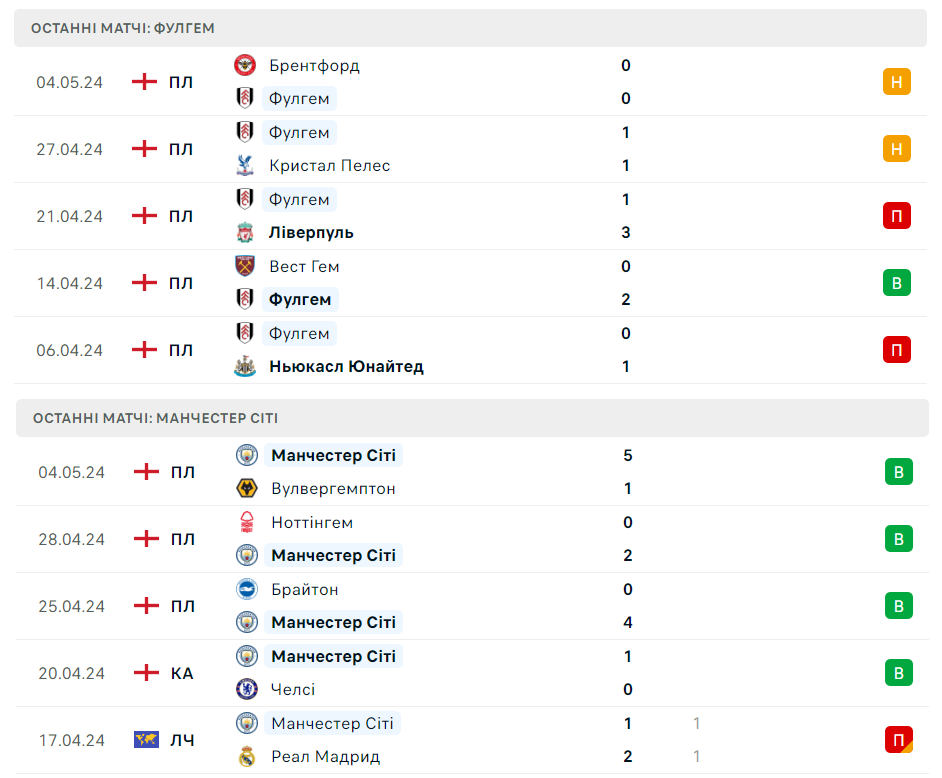
Task: Click П badge for Real Madrid match
Action: (899, 740)
